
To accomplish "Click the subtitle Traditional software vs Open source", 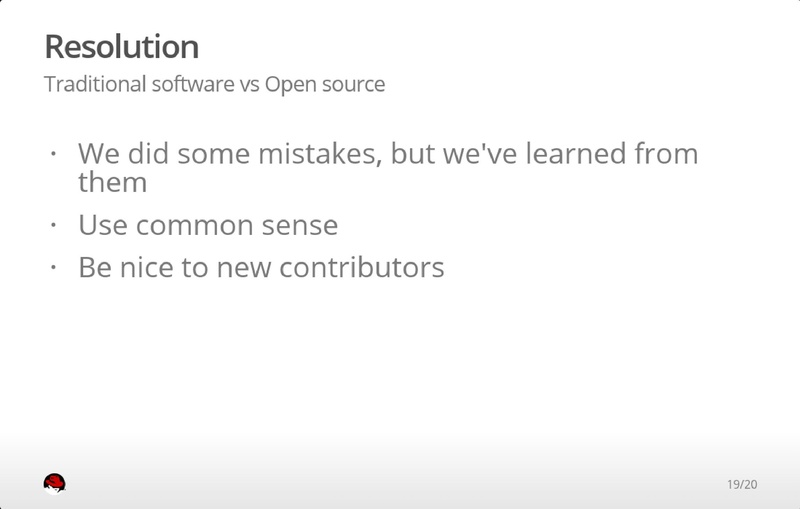I will click(214, 84).
